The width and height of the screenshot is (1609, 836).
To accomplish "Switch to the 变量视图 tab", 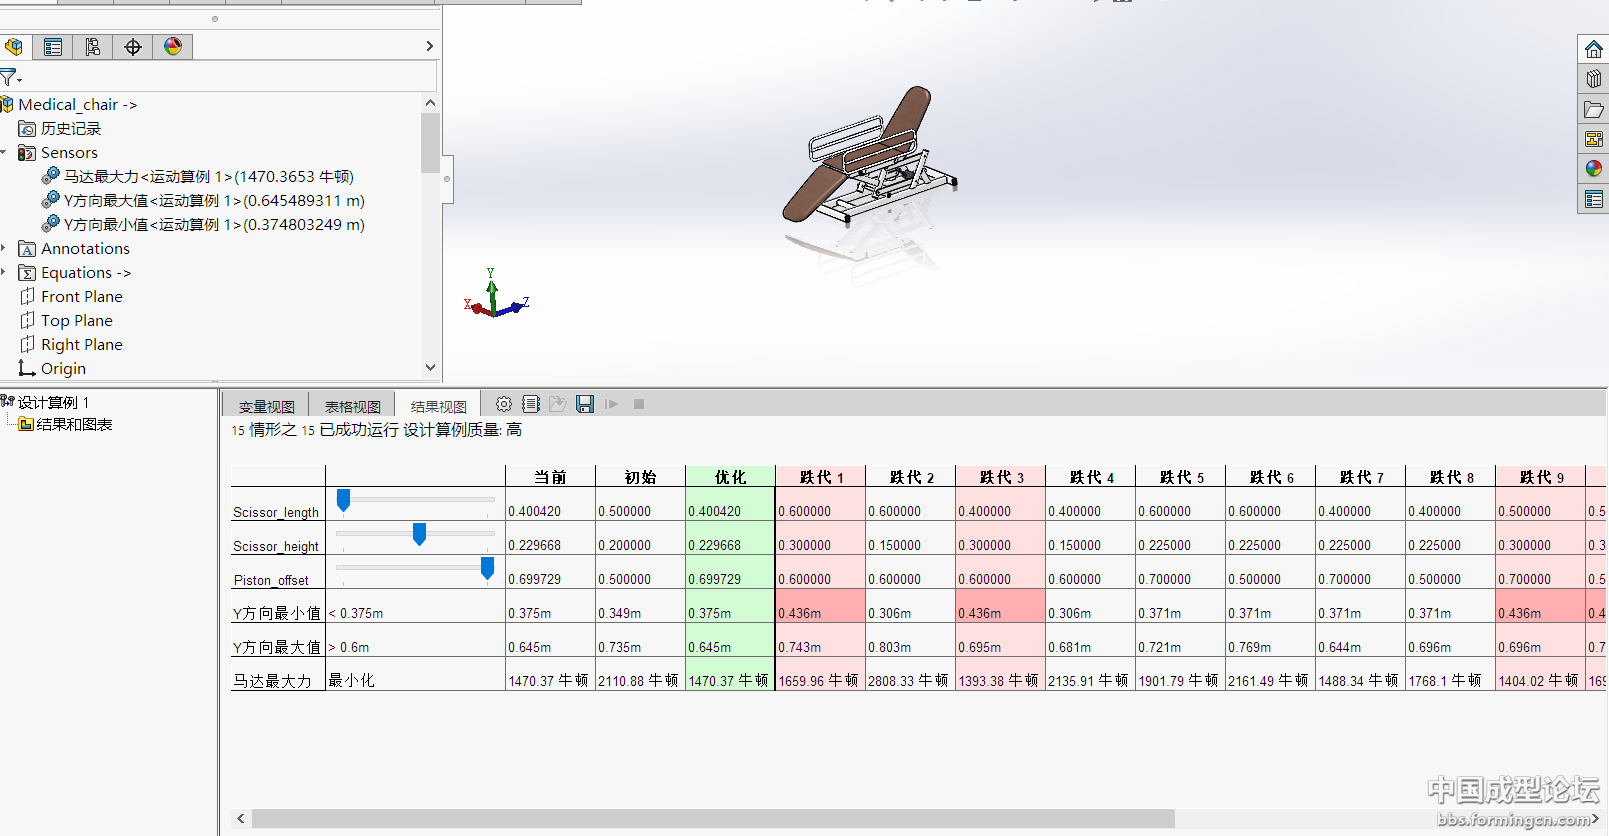I will click(x=266, y=406).
